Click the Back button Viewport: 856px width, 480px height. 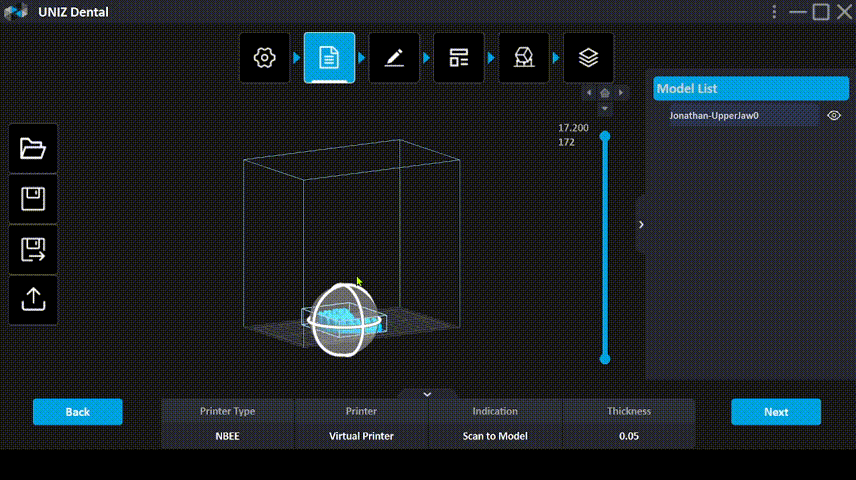78,412
